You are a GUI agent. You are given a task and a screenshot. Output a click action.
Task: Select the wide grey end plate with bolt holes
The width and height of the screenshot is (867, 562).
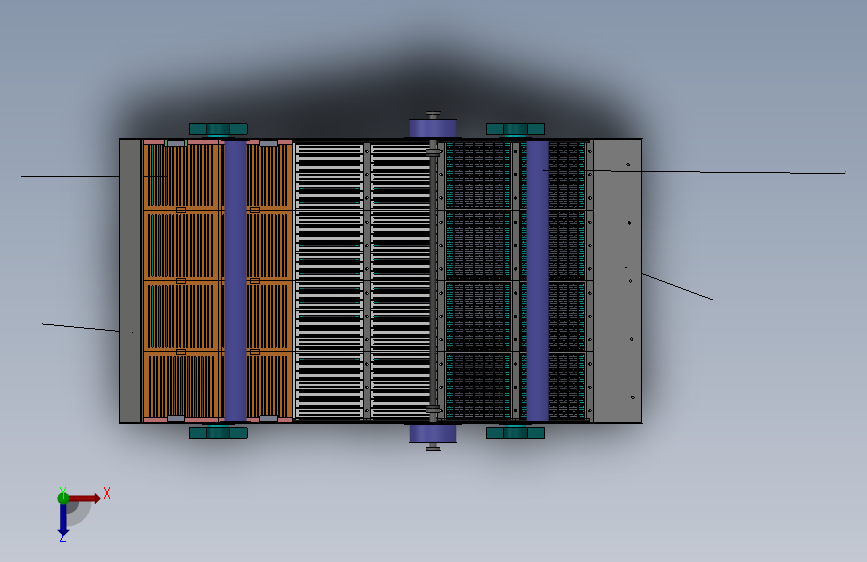coord(617,280)
